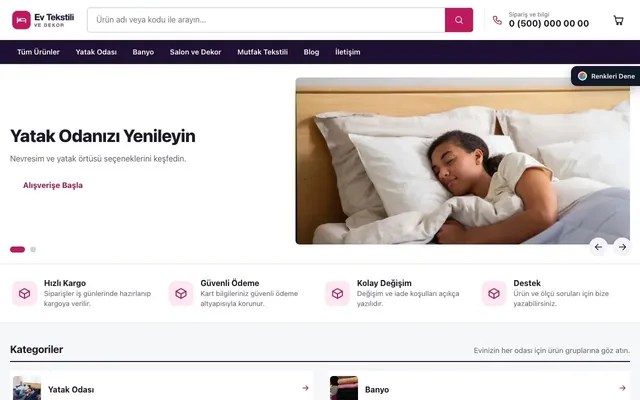Open Mutfak Tekstili menu item

click(262, 52)
